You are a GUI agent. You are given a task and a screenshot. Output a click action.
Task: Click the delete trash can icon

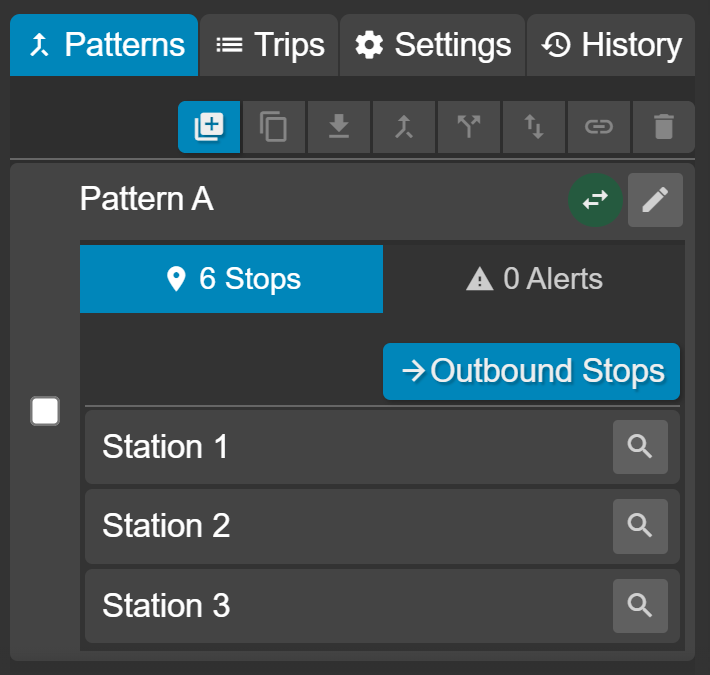(664, 127)
